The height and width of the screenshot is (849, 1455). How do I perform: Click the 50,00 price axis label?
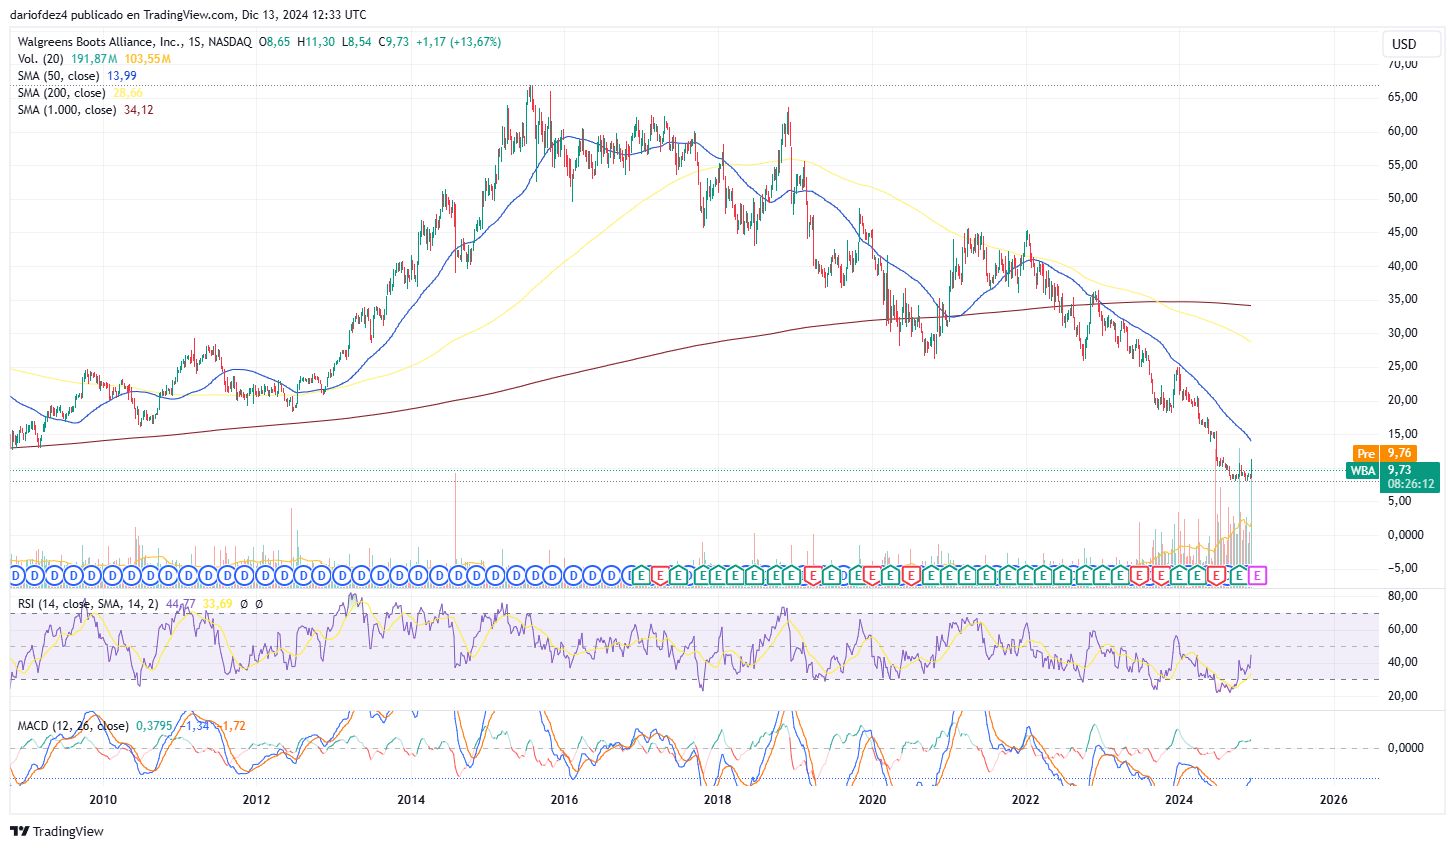point(1403,198)
